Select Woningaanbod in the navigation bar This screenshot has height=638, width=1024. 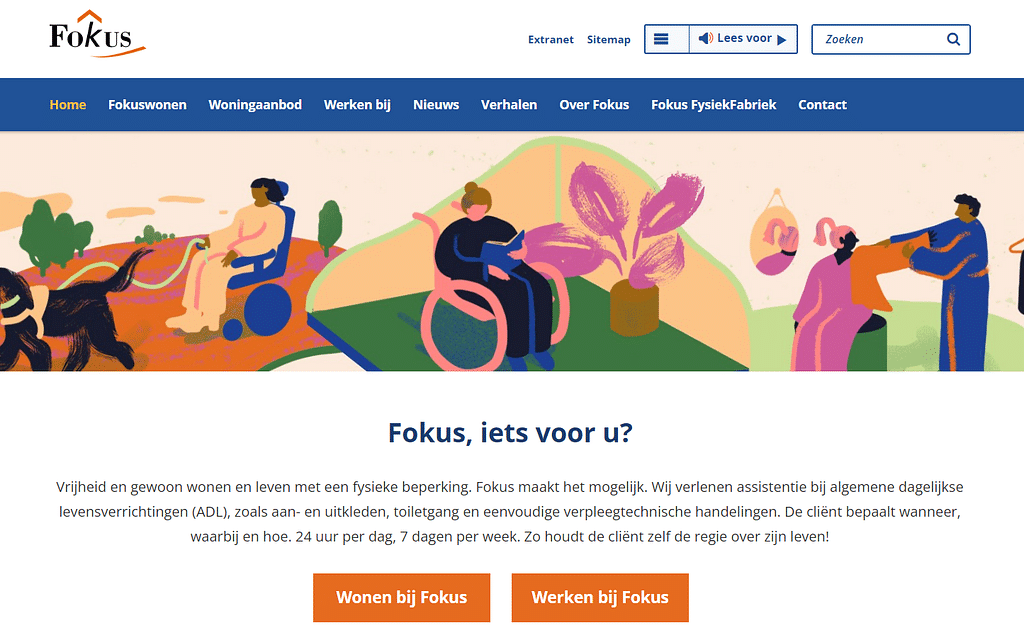pos(255,105)
